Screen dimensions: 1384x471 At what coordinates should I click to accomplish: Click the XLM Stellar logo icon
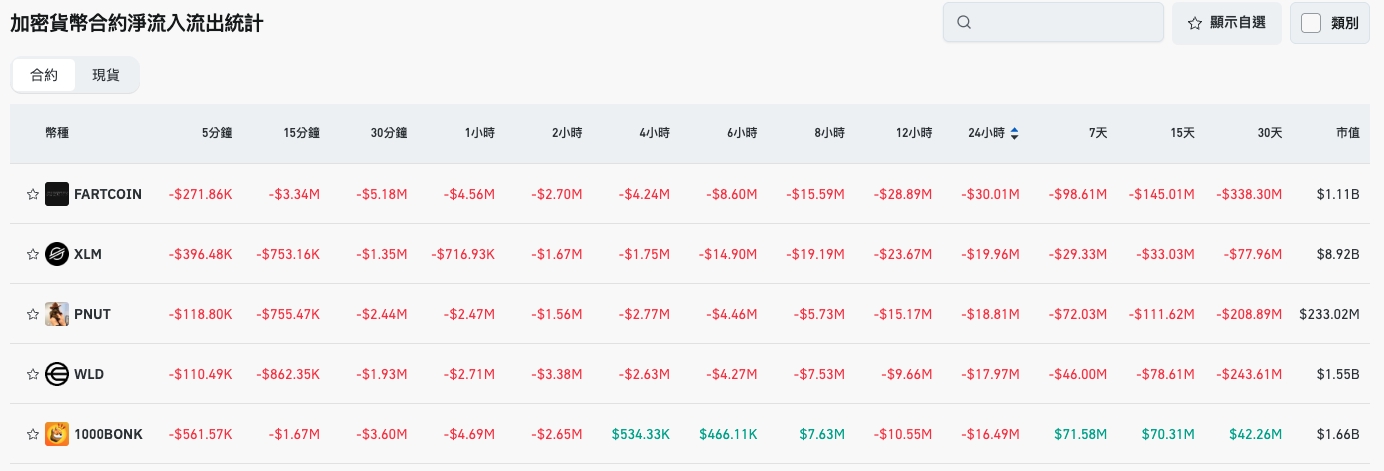[57, 254]
